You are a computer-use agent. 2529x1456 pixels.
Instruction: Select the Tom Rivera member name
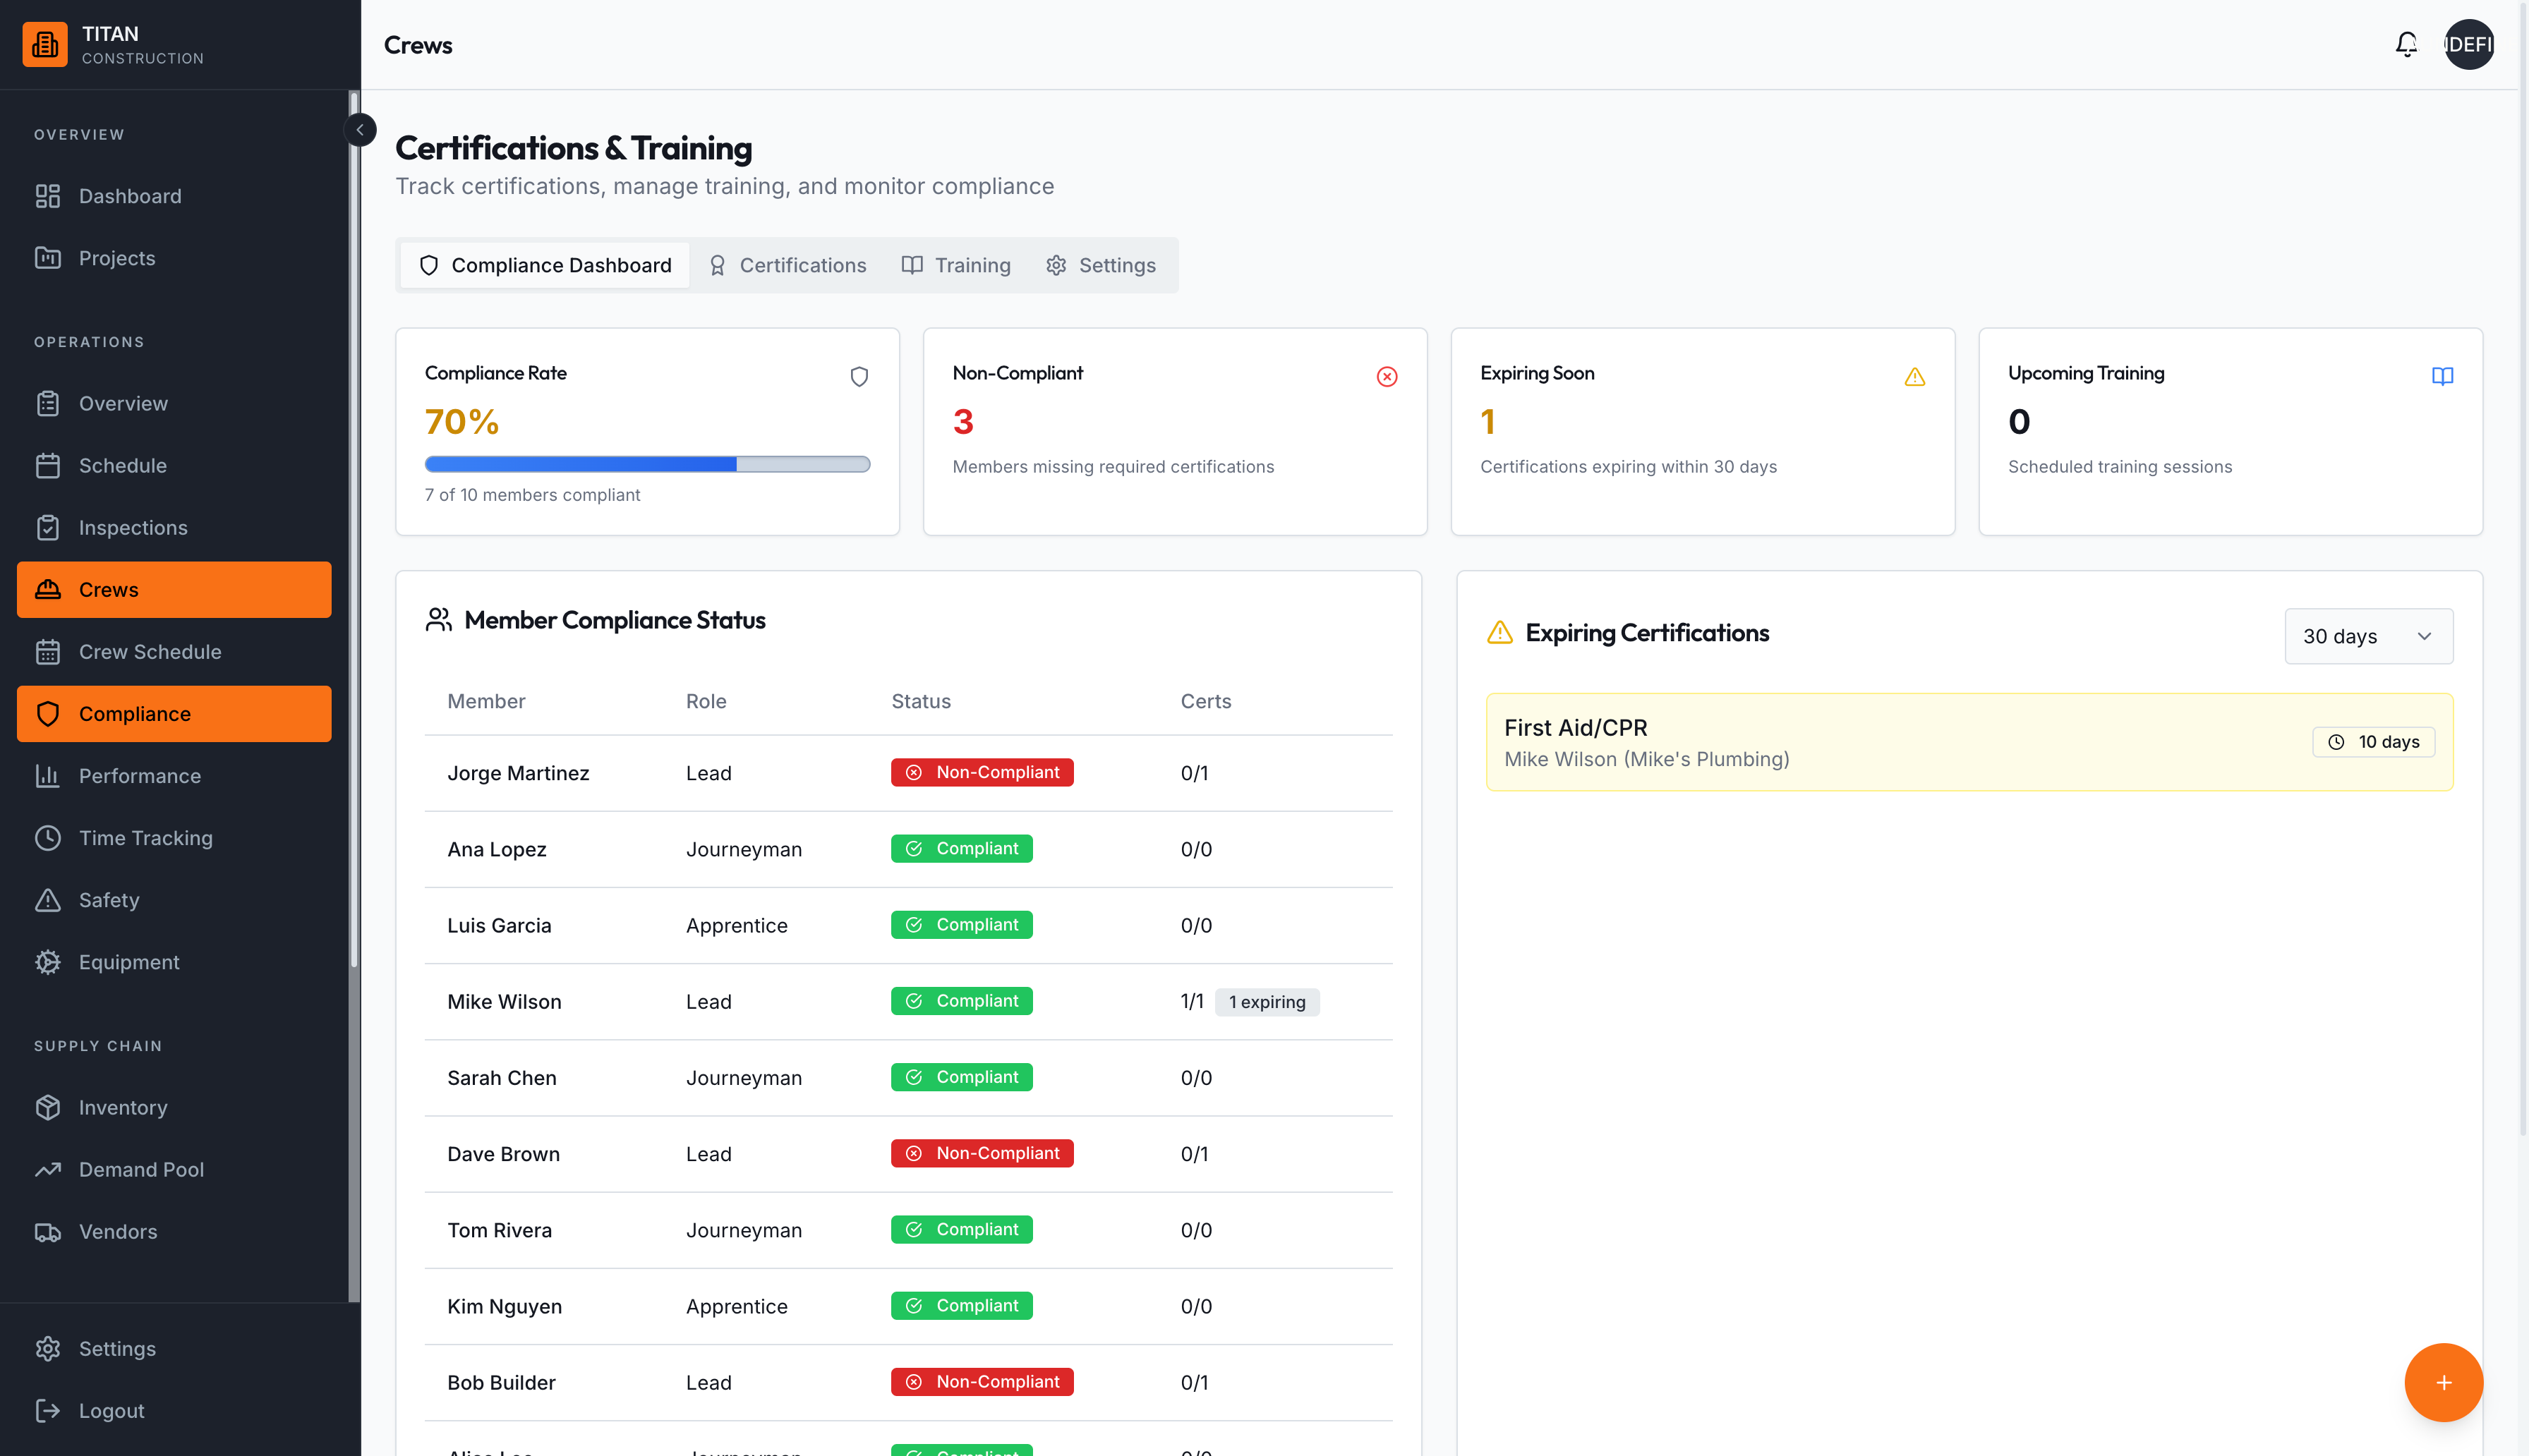499,1230
